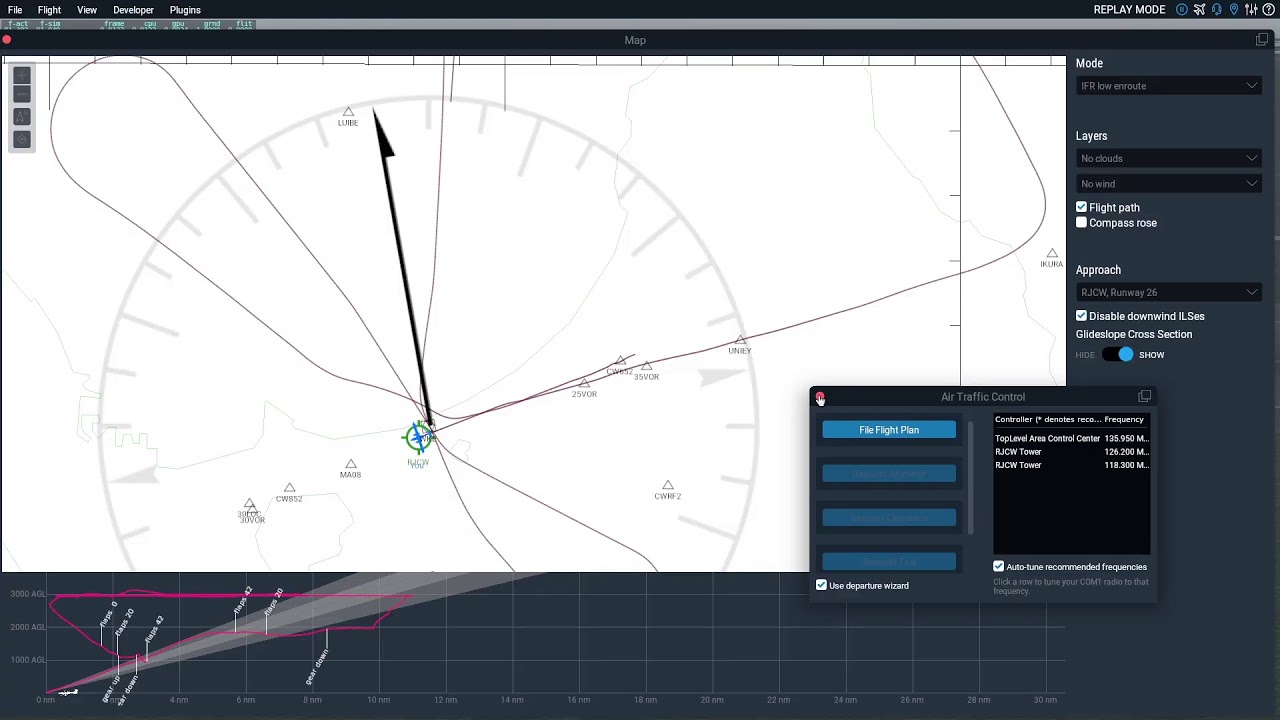
Task: Toggle Auto-tune recommended frequencies checkbox
Action: click(998, 567)
